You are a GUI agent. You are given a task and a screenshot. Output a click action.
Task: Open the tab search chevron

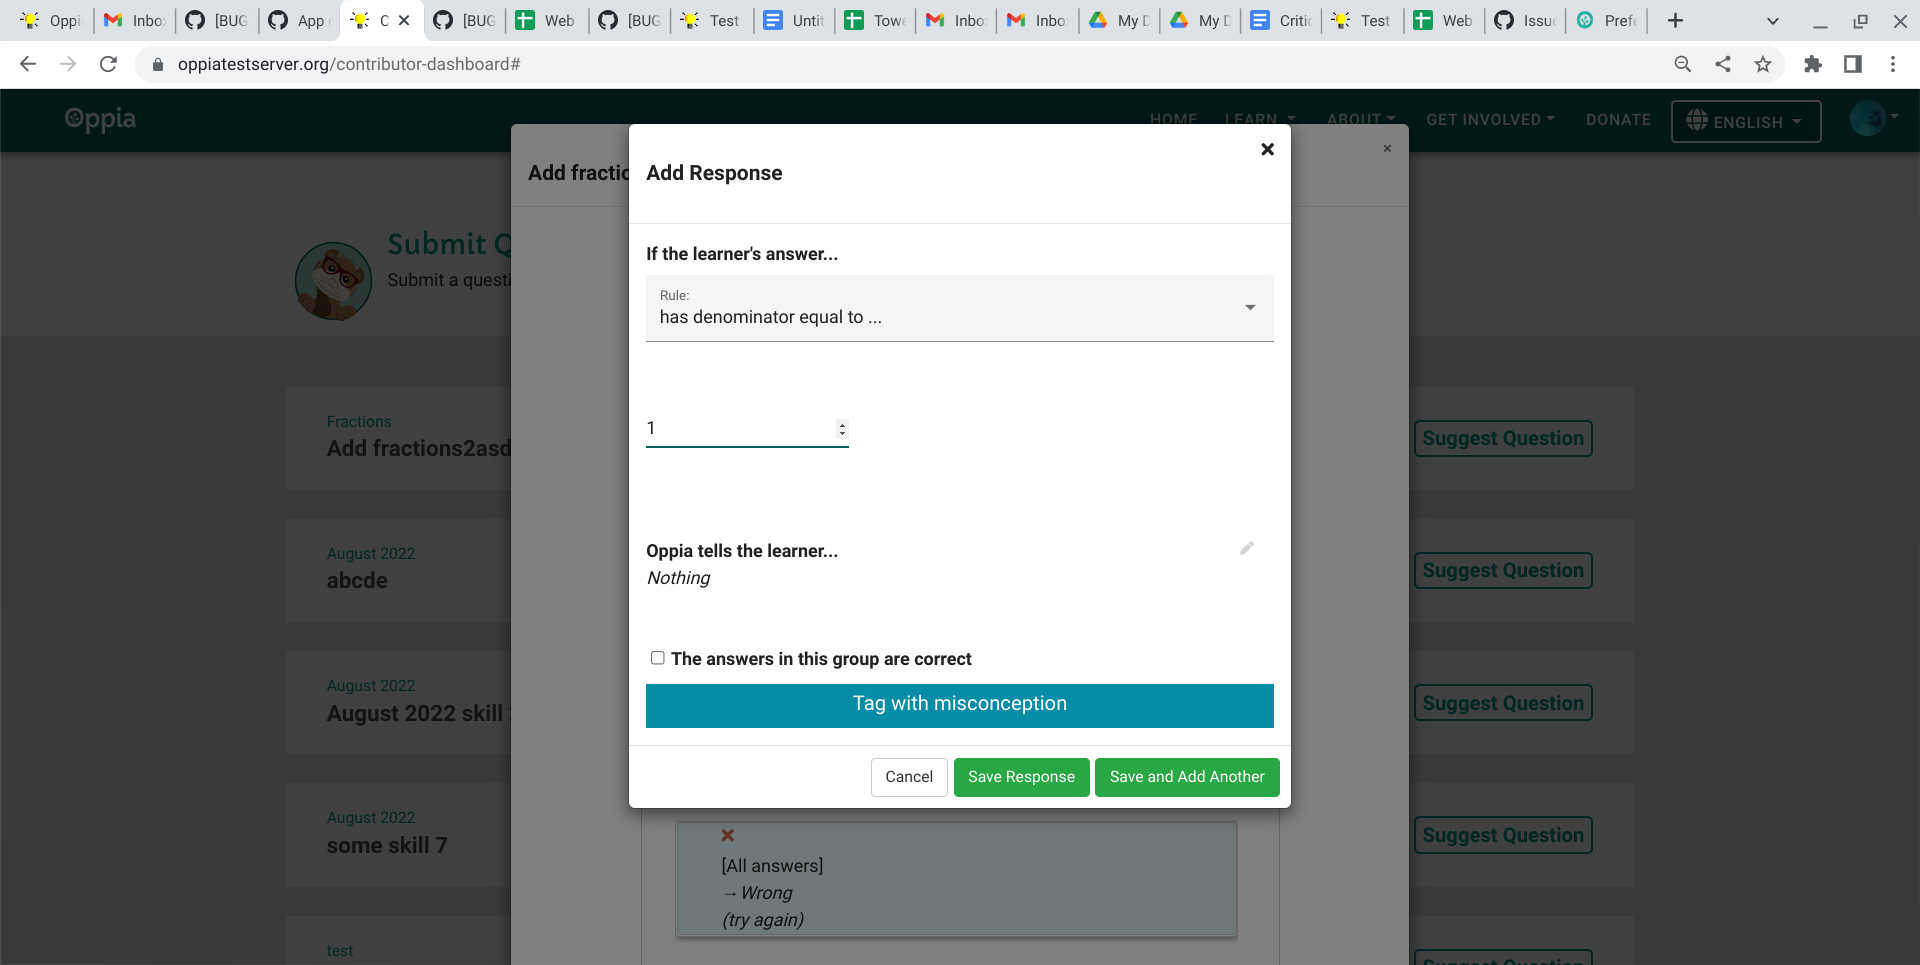coord(1773,21)
